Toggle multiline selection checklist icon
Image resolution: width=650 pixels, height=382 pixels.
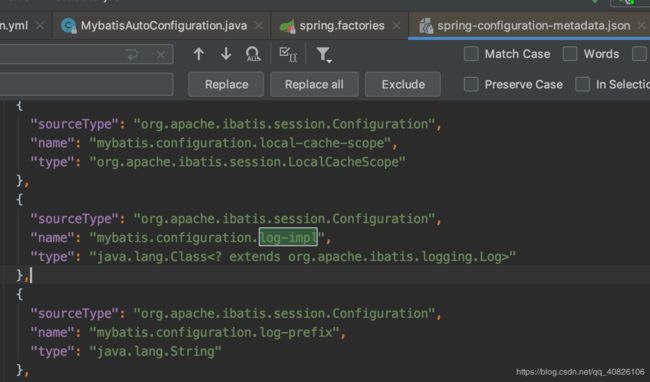288,55
